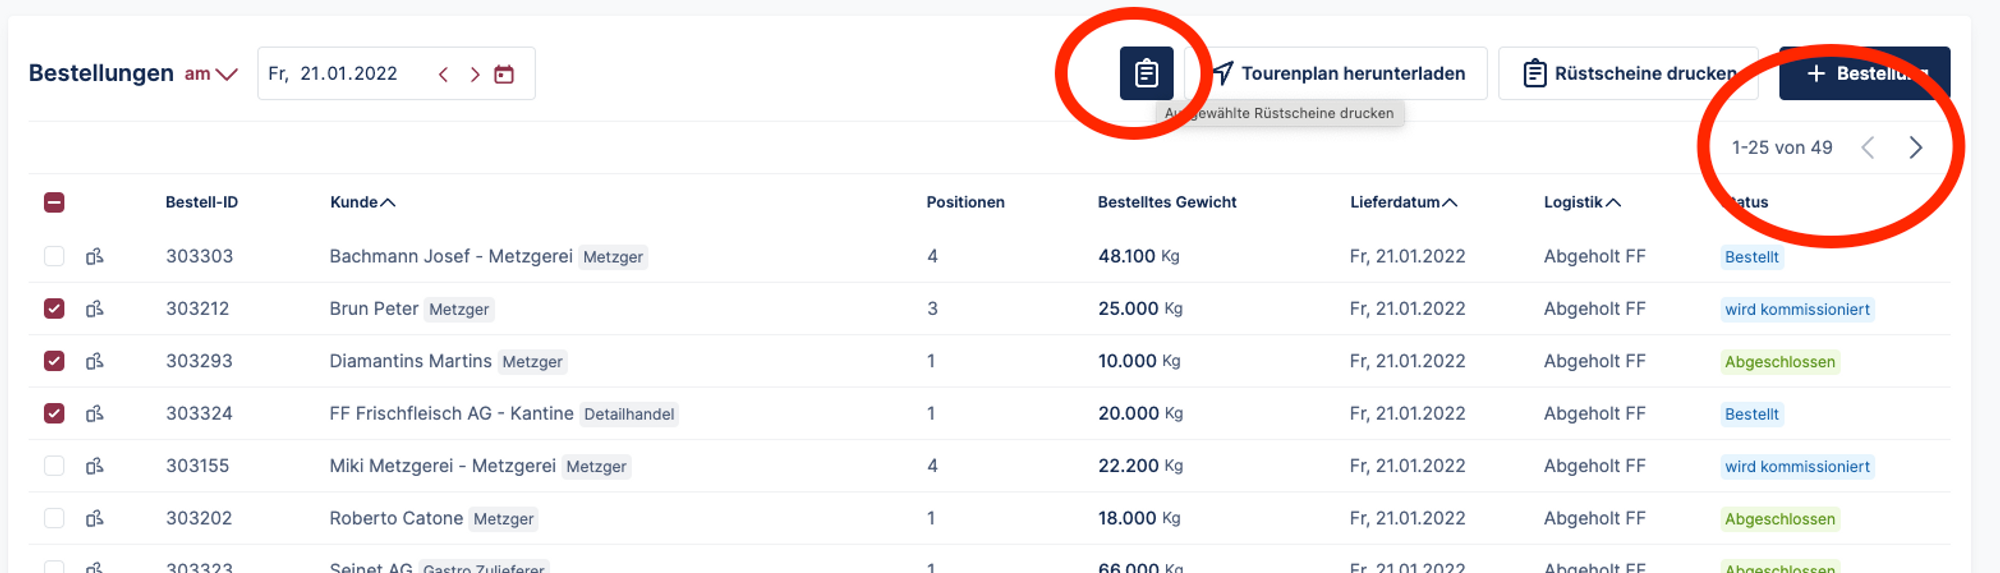The image size is (2000, 573).
Task: Go to next page of orders
Action: pos(1915,148)
